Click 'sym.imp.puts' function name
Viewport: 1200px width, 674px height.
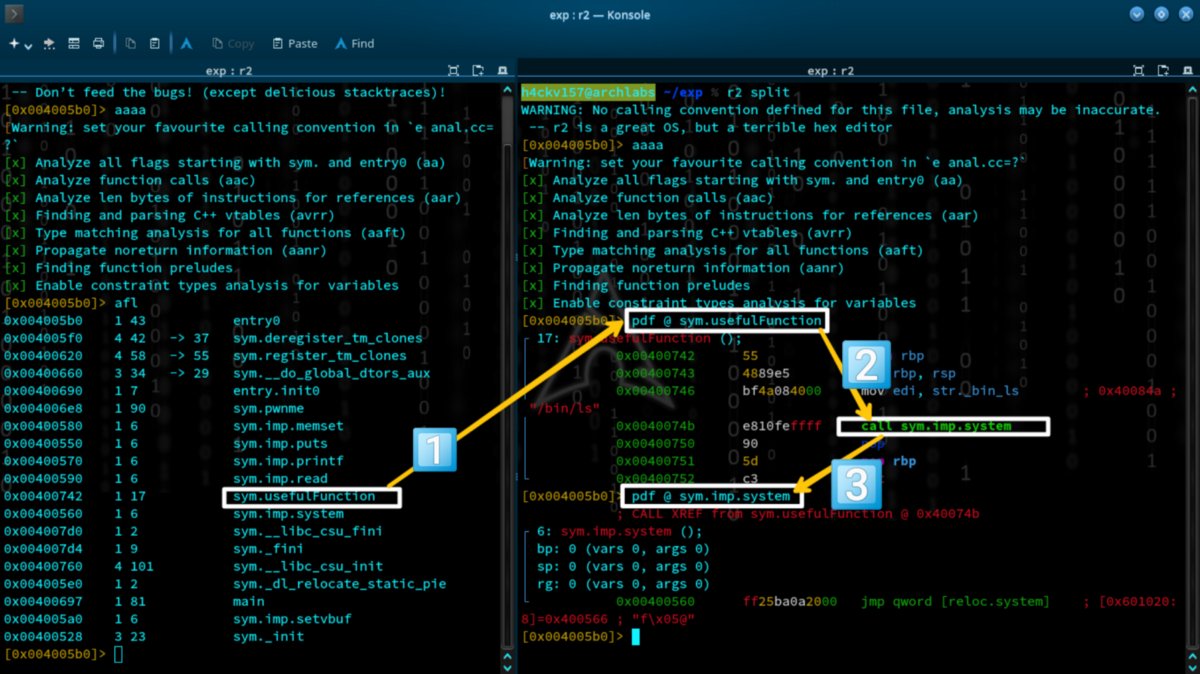pos(280,443)
